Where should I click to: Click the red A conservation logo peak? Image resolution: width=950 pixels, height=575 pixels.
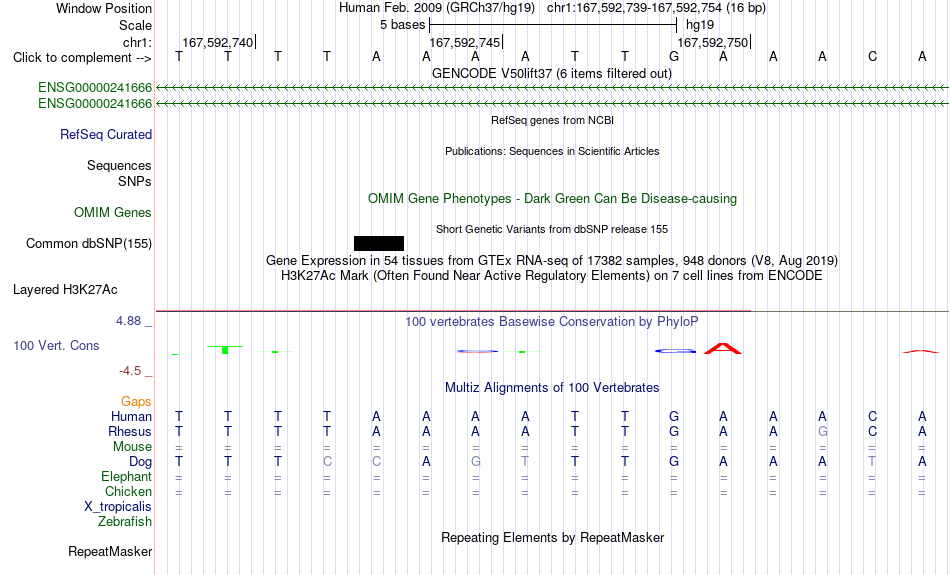(723, 348)
